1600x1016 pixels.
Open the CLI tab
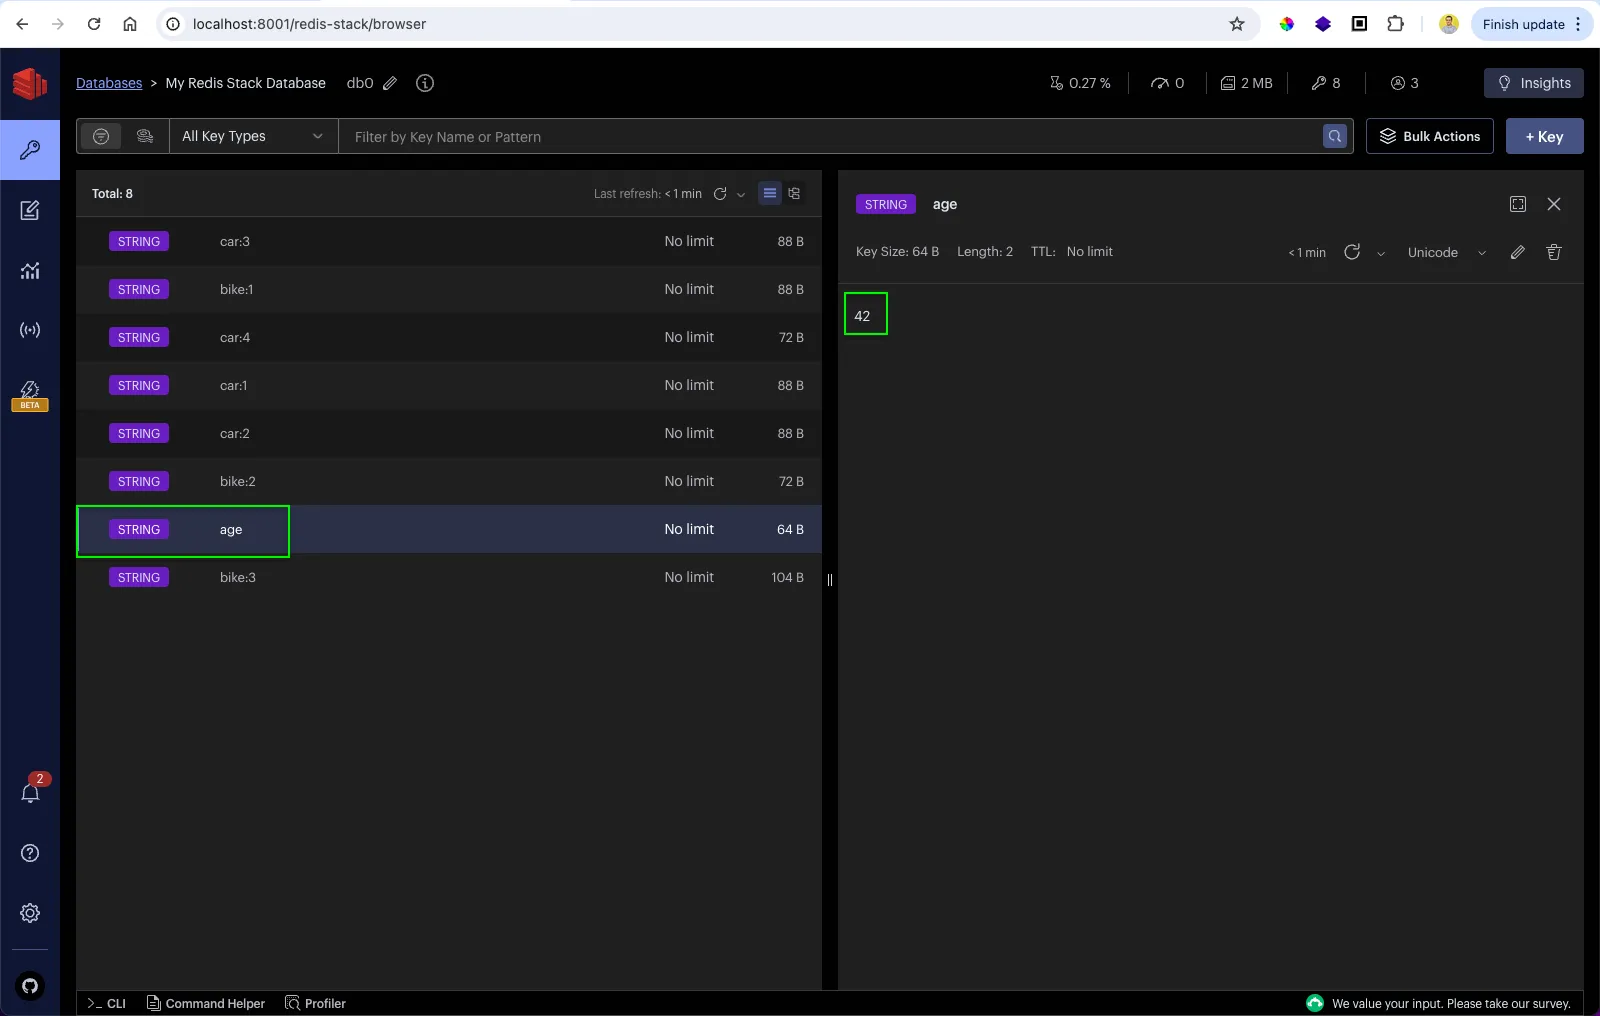(x=107, y=1003)
